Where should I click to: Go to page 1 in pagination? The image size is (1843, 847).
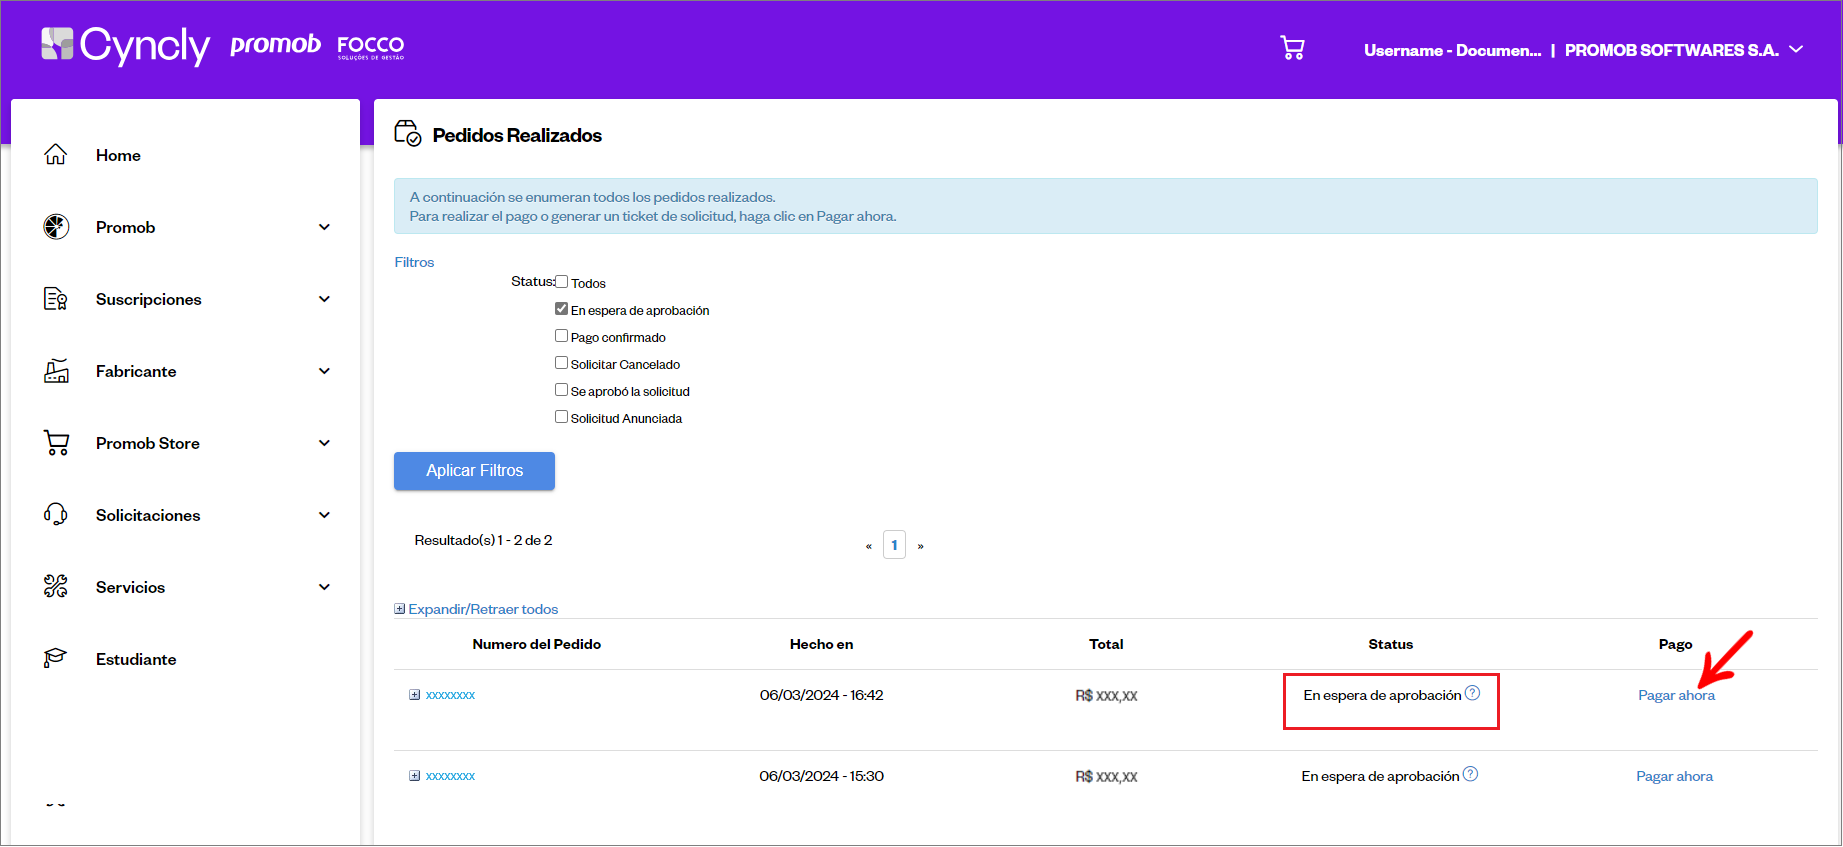[x=894, y=545]
